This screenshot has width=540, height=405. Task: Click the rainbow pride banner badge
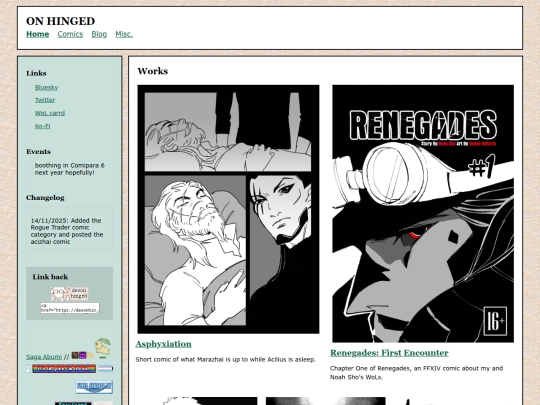tap(64, 369)
